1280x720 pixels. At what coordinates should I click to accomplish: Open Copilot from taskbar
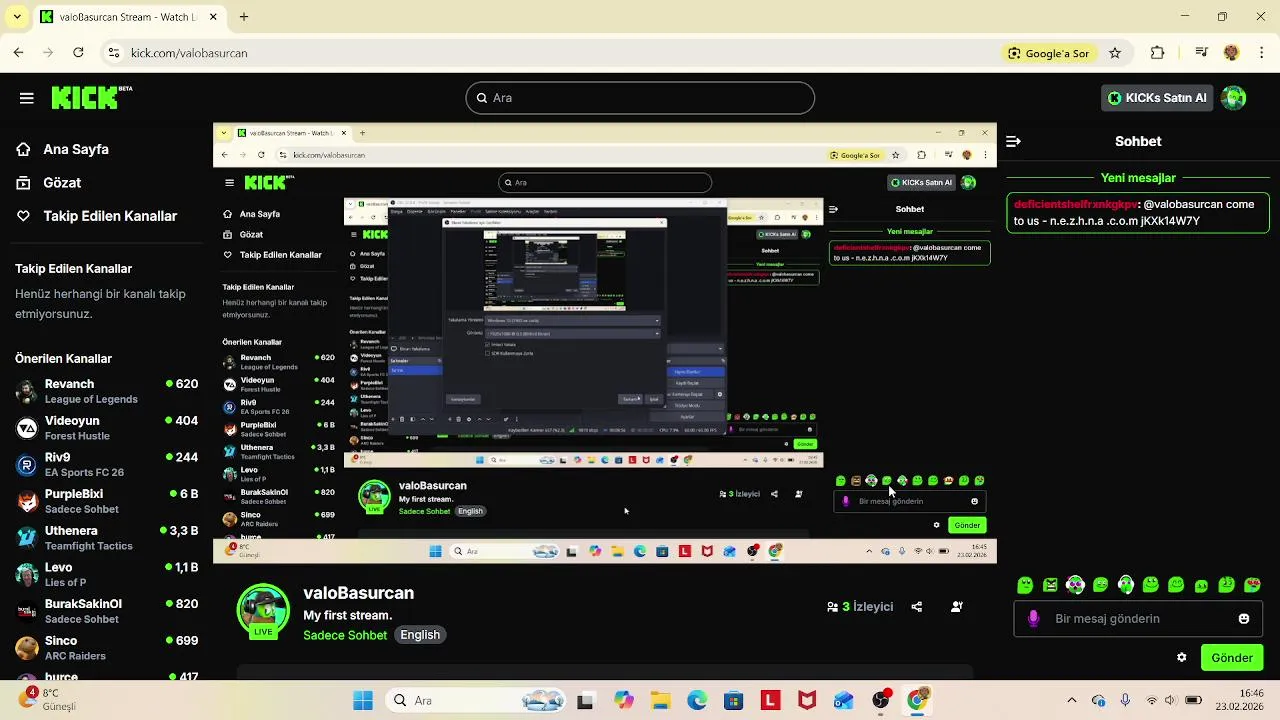point(624,701)
